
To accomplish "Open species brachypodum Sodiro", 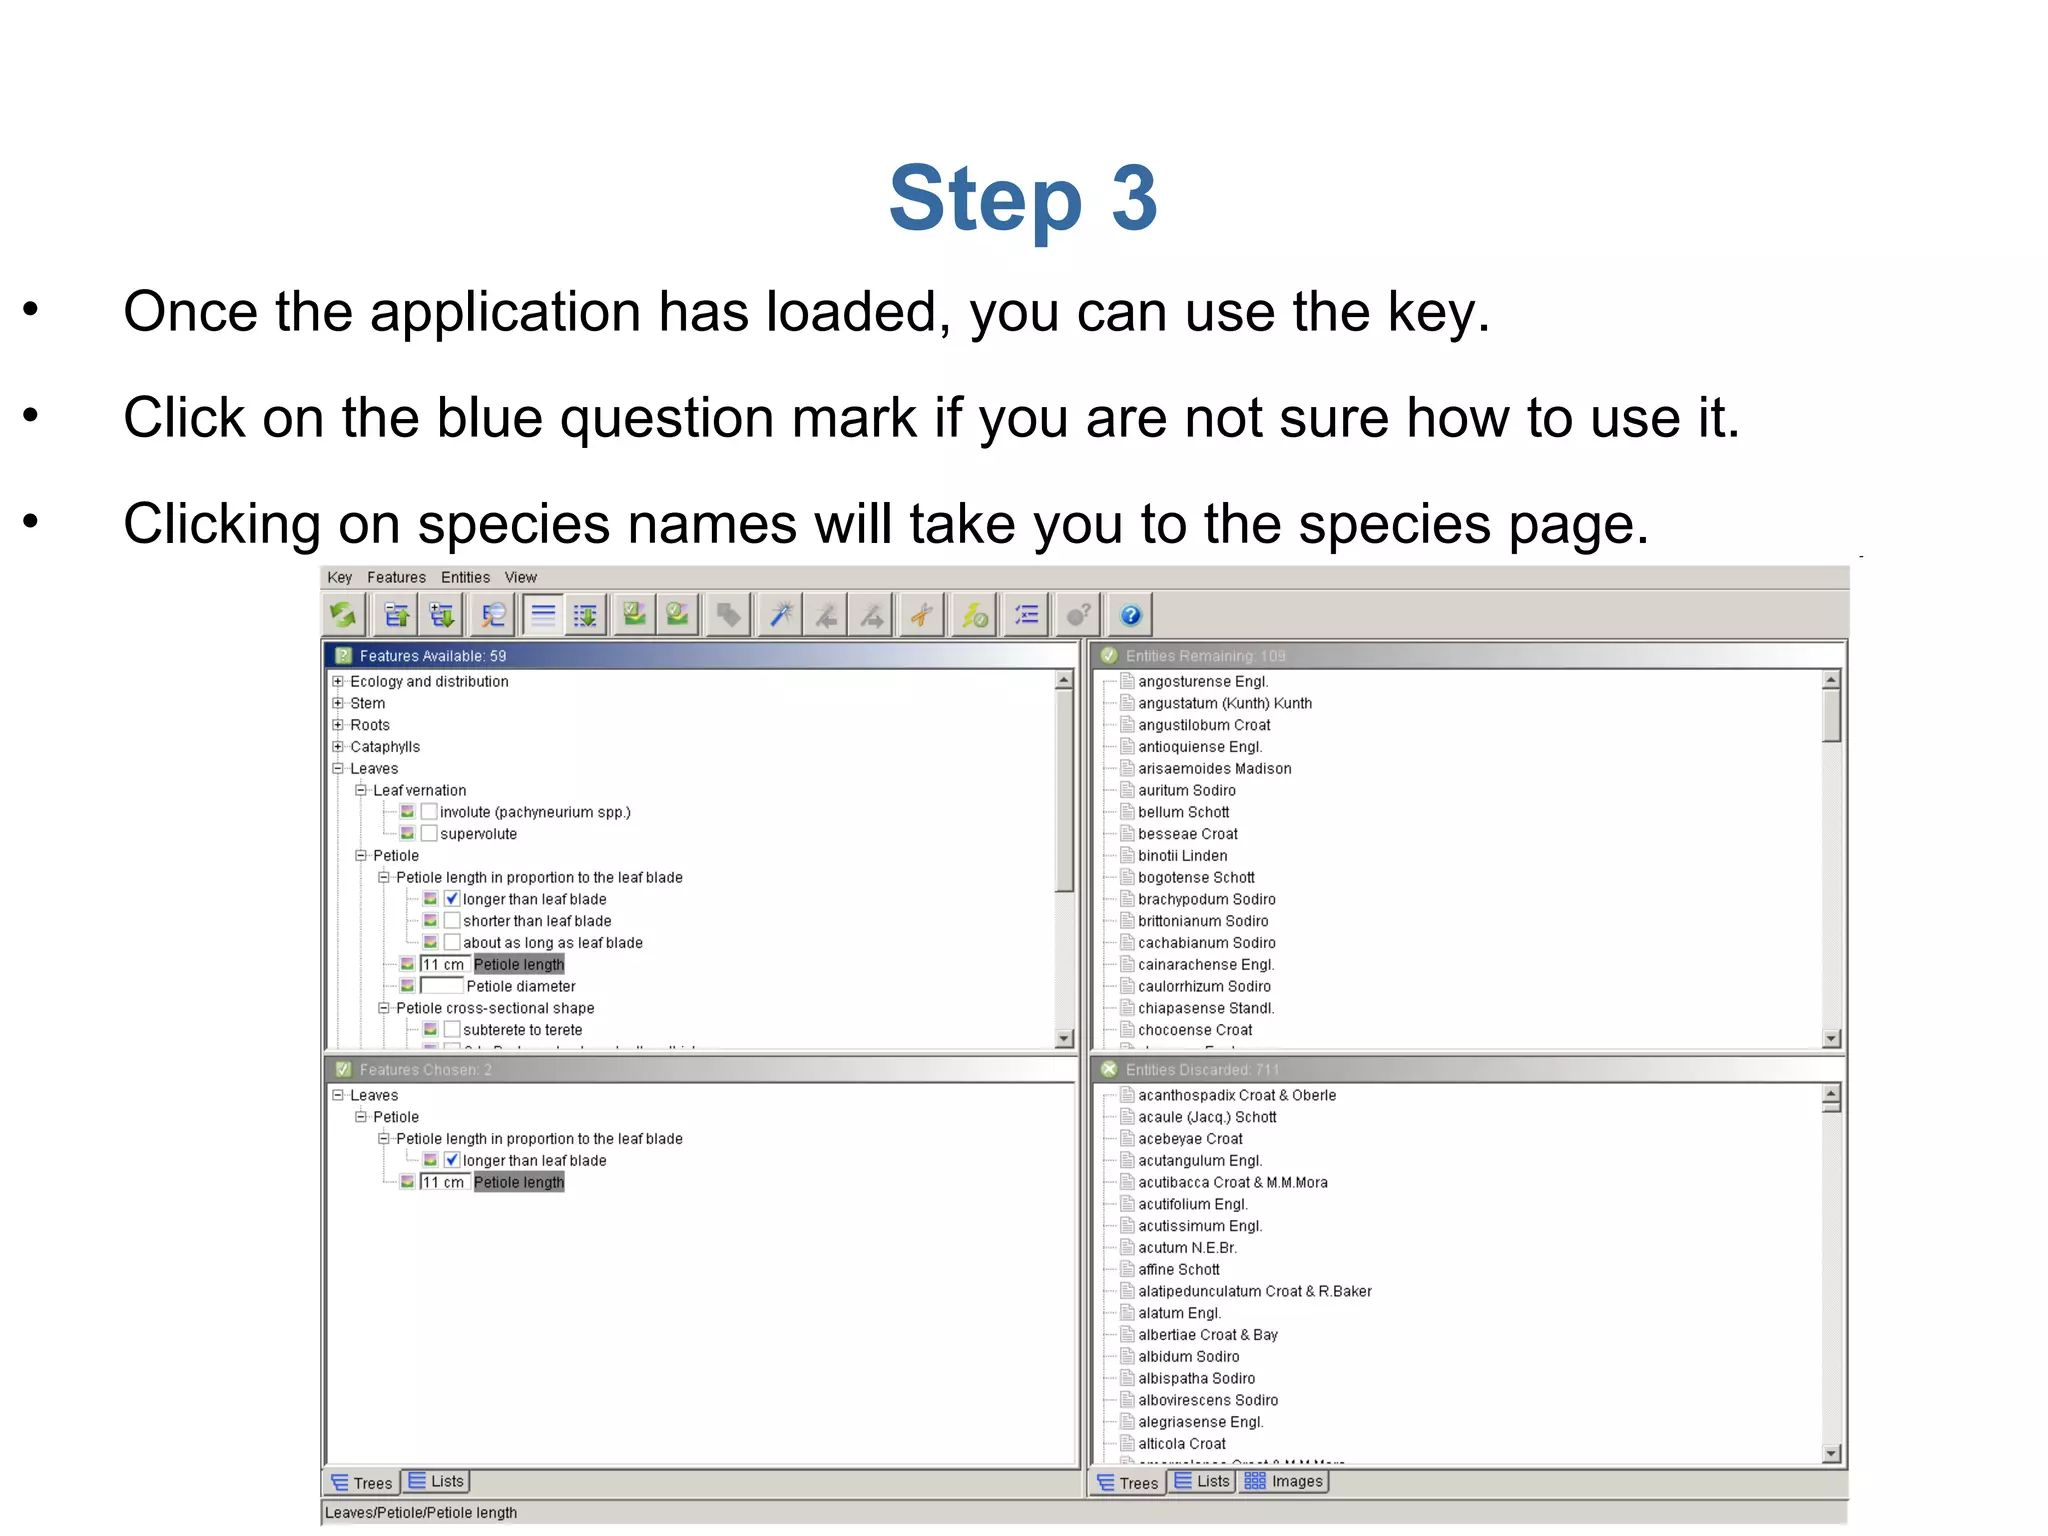I will pyautogui.click(x=1207, y=899).
